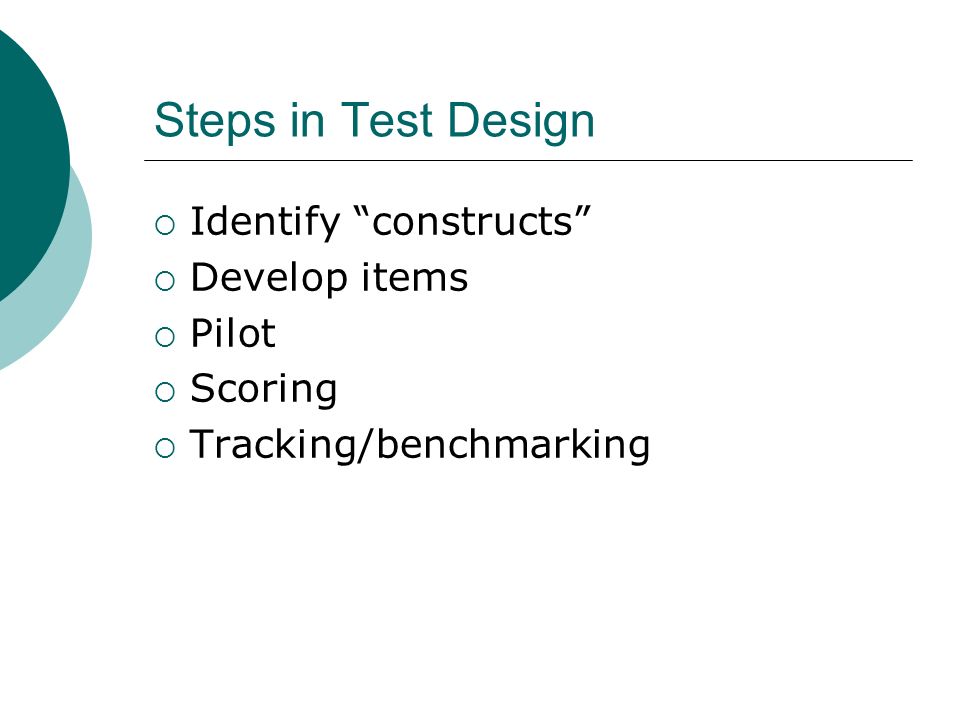Click the bullet circle before Tracking/benchmarking
Viewport: 960px width, 720px height.
[x=165, y=448]
